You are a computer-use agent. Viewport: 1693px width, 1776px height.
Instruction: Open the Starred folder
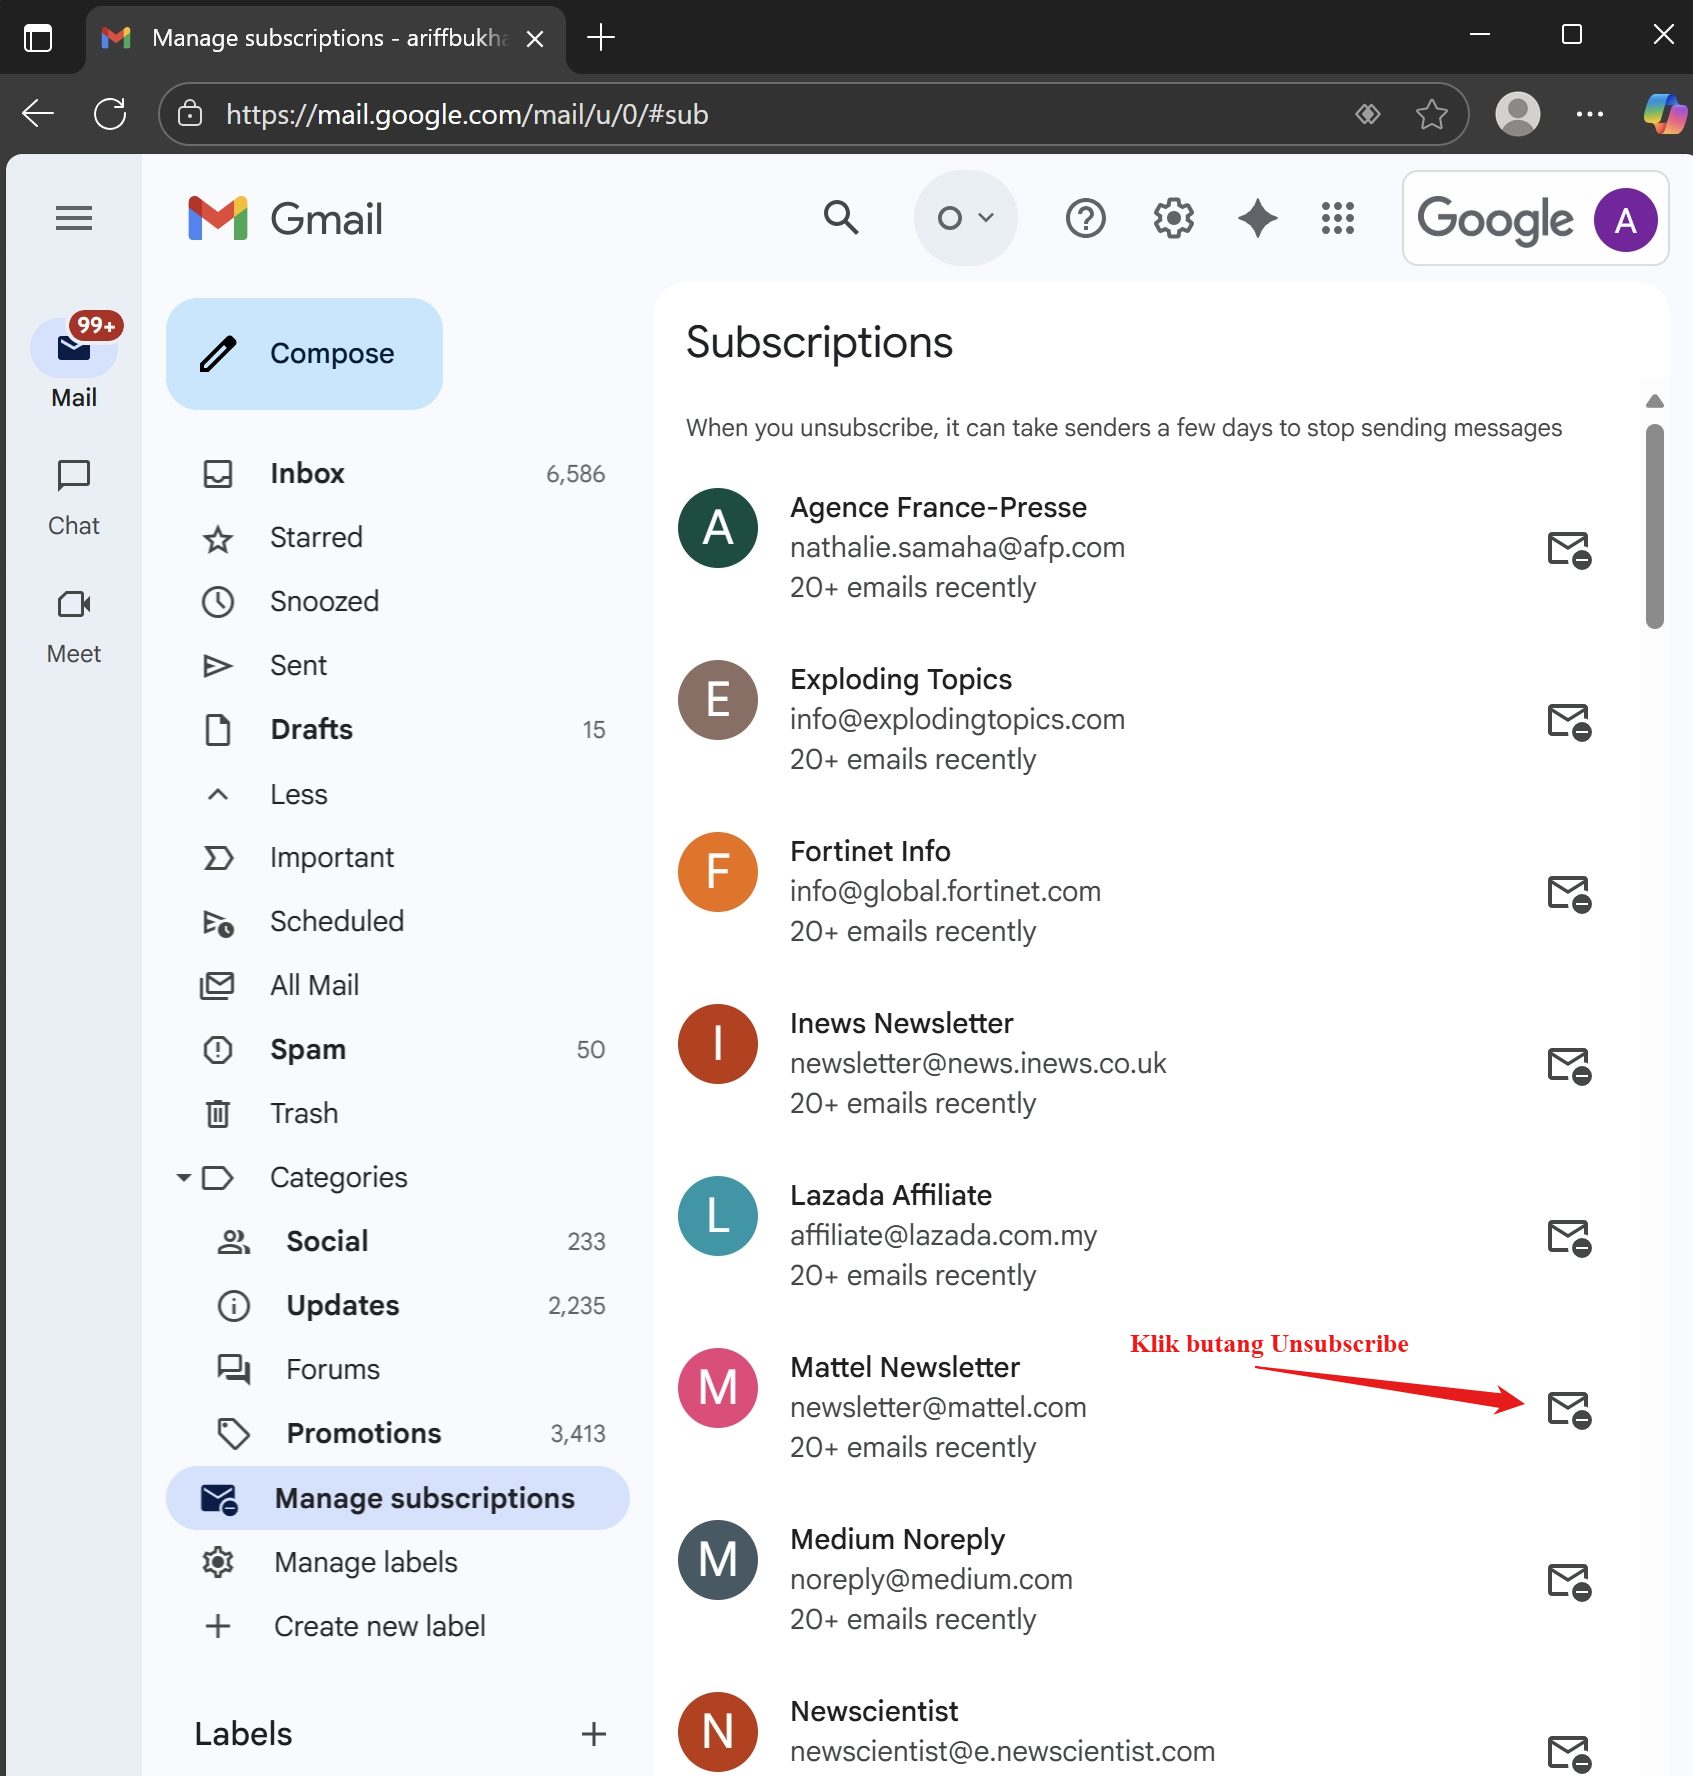(398, 537)
